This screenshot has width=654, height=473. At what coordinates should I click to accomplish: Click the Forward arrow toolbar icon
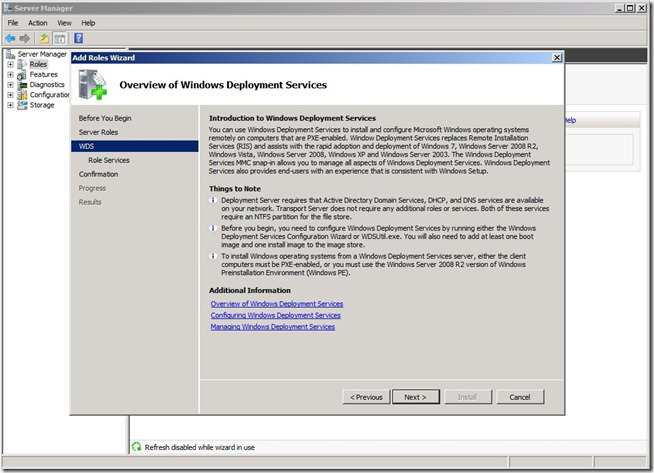pos(26,38)
